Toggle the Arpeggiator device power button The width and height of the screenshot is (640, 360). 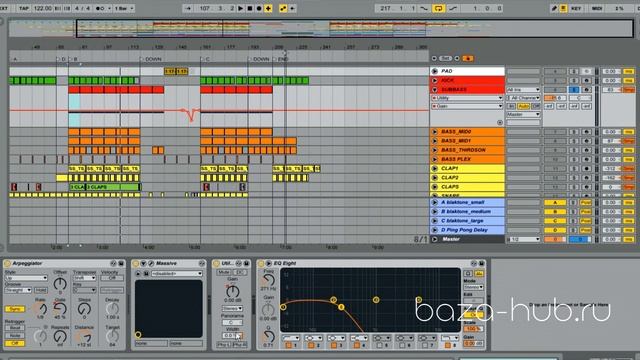pyautogui.click(x=7, y=264)
